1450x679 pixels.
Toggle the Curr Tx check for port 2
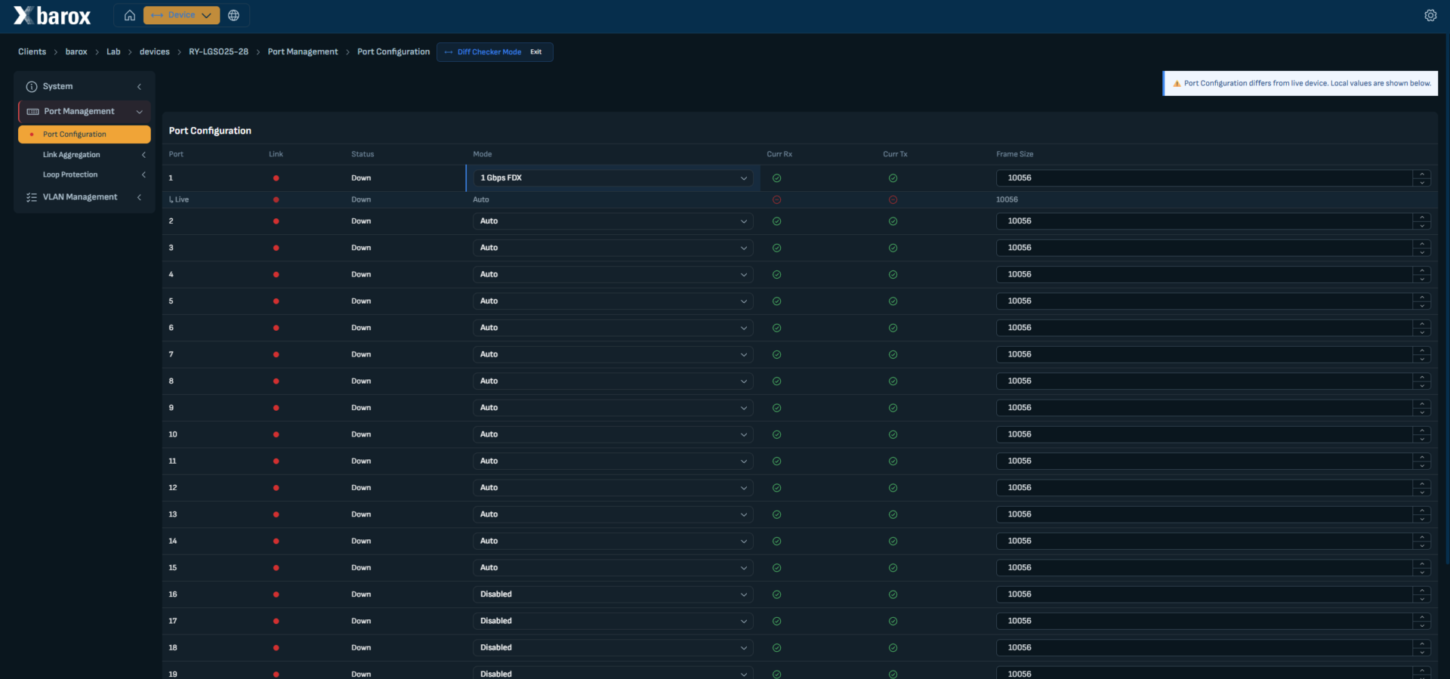[893, 221]
